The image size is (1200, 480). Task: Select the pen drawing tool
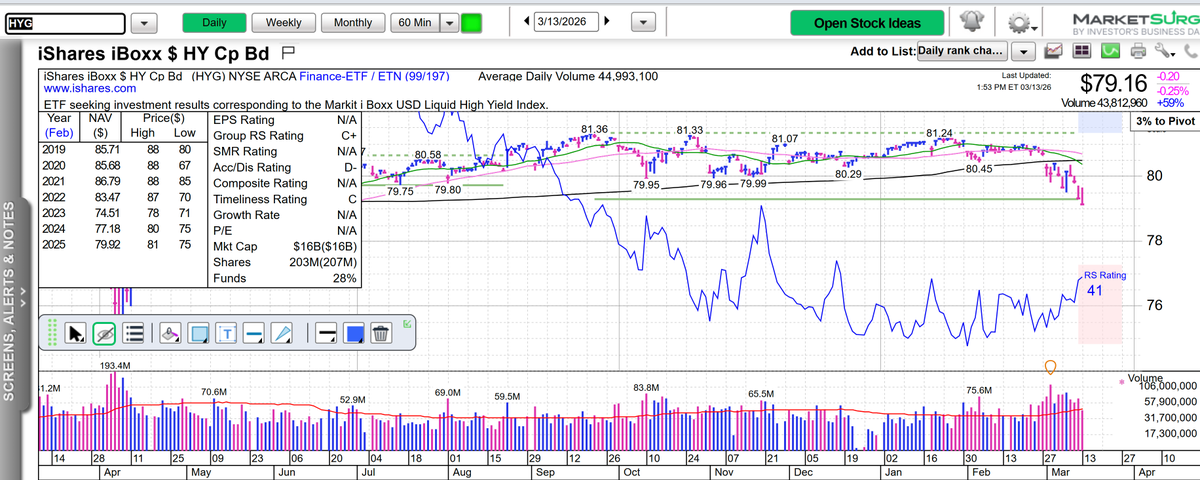pyautogui.click(x=282, y=333)
